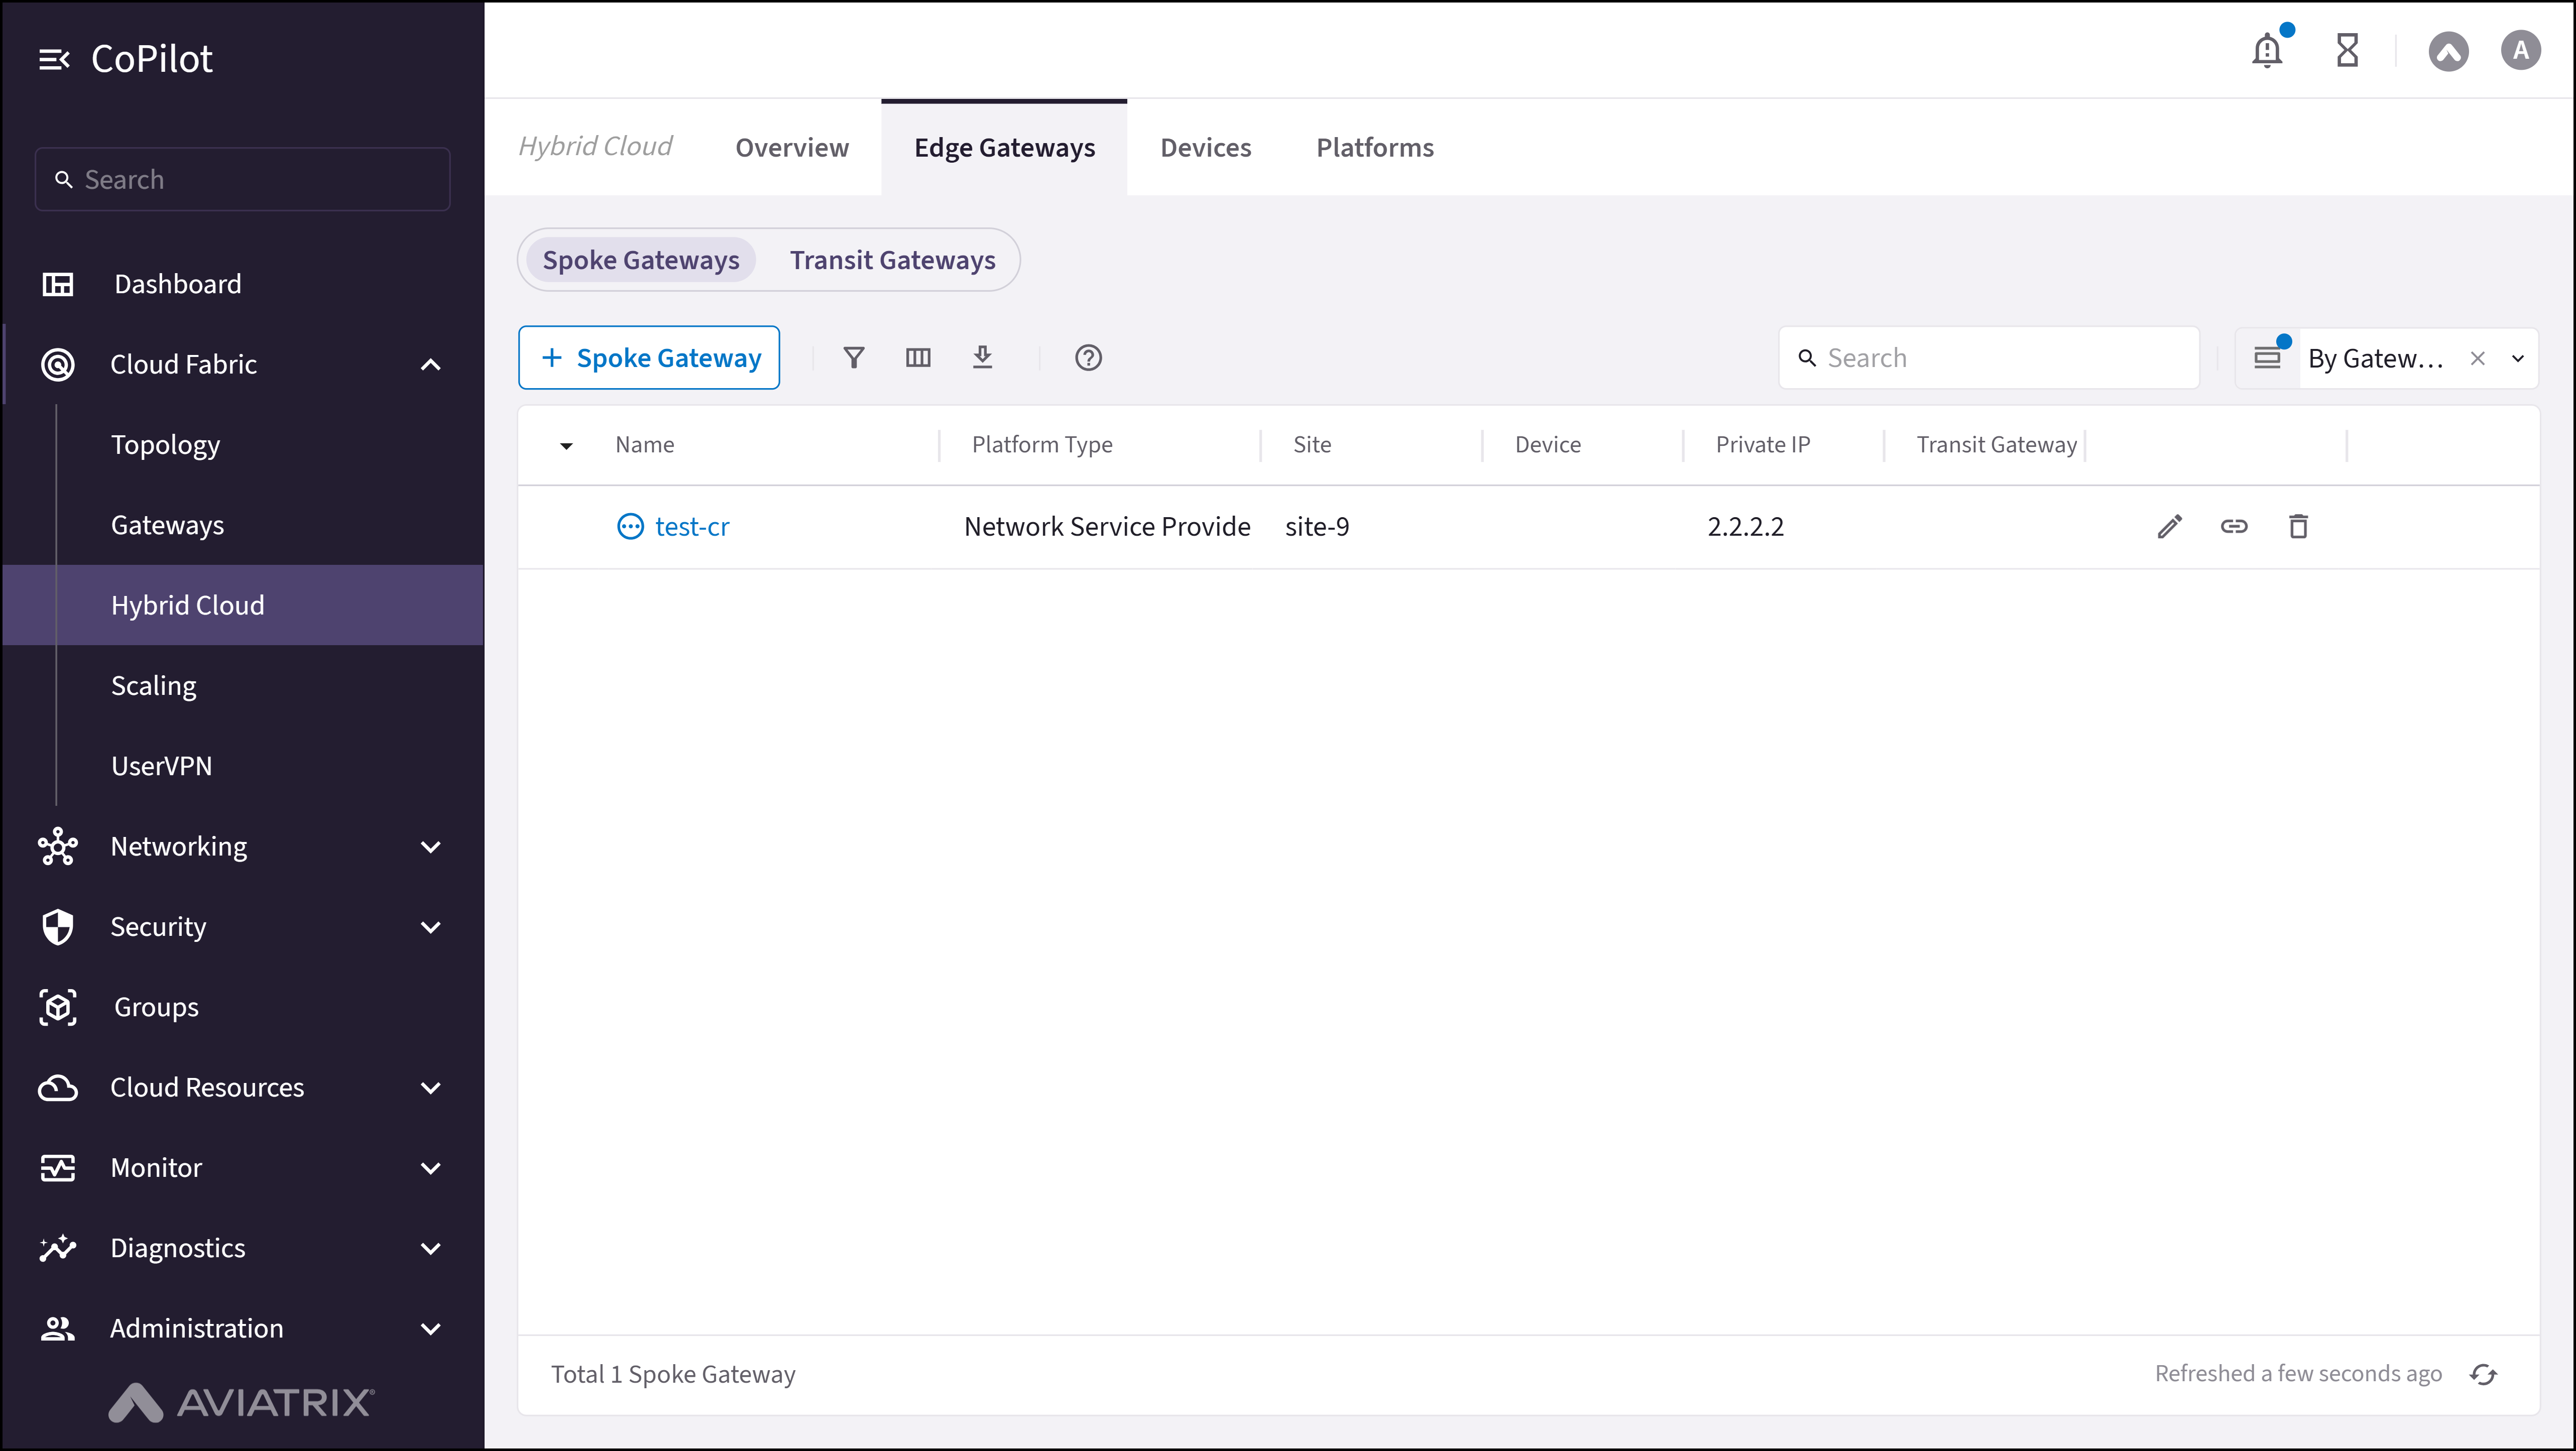Screen dimensions: 2576x1451
Task: Open the Platforms tab
Action: pos(1375,147)
